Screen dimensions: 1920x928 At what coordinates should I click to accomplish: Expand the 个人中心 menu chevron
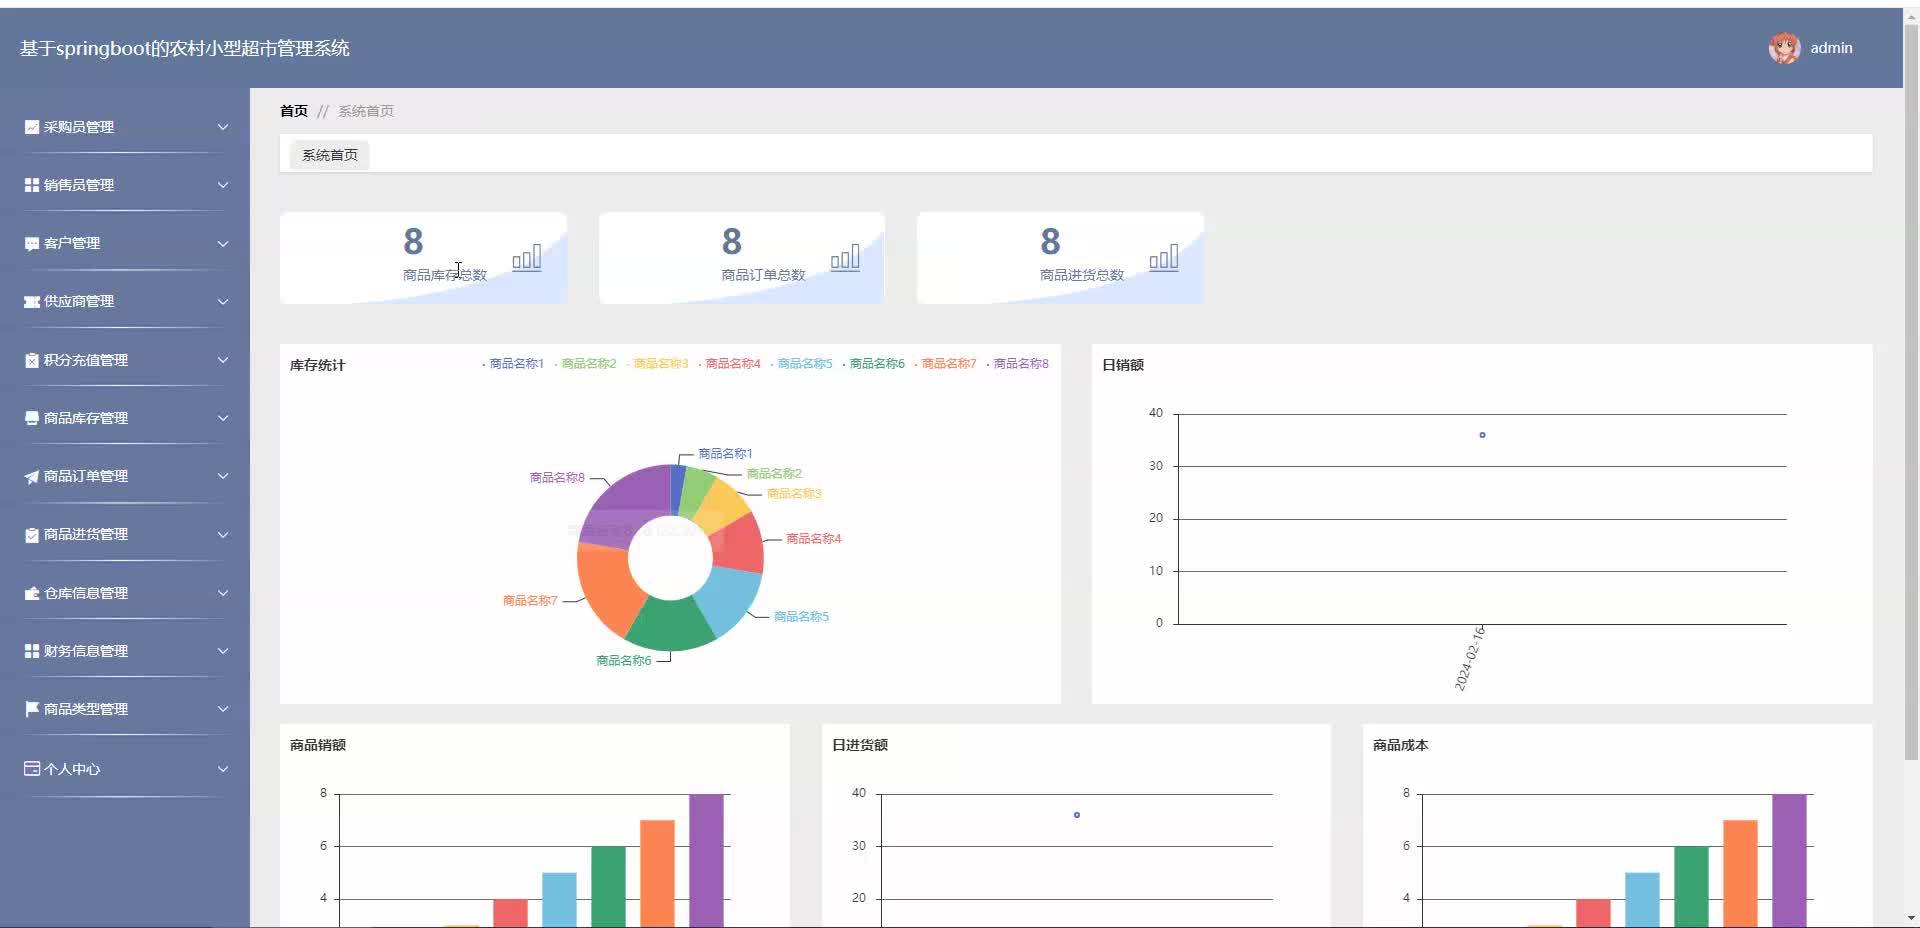223,769
